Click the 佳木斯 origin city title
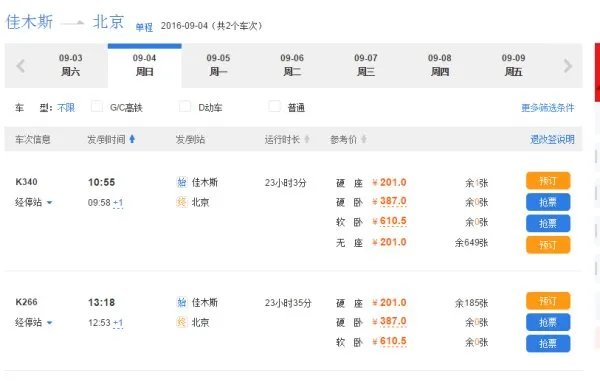This screenshot has width=600, height=390. pos(29,21)
